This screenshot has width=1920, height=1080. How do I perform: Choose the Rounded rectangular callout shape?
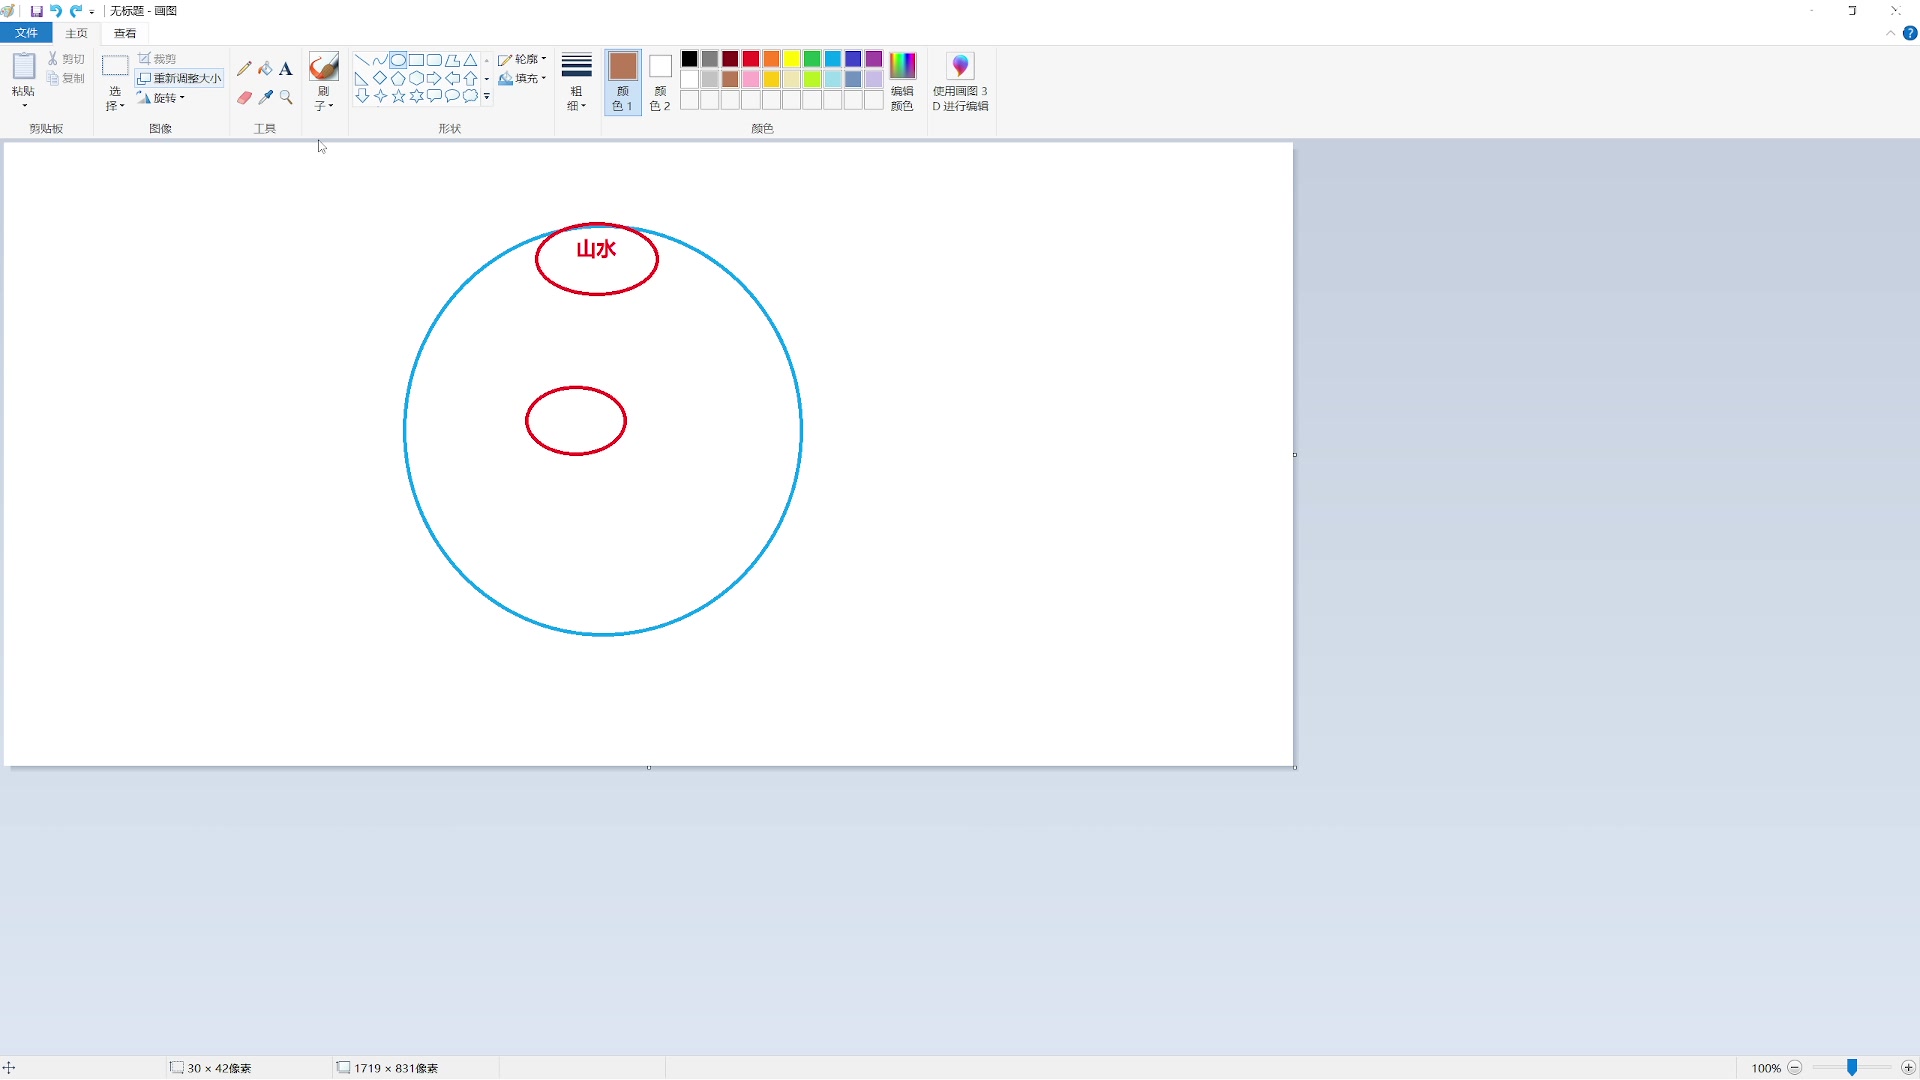pyautogui.click(x=434, y=96)
